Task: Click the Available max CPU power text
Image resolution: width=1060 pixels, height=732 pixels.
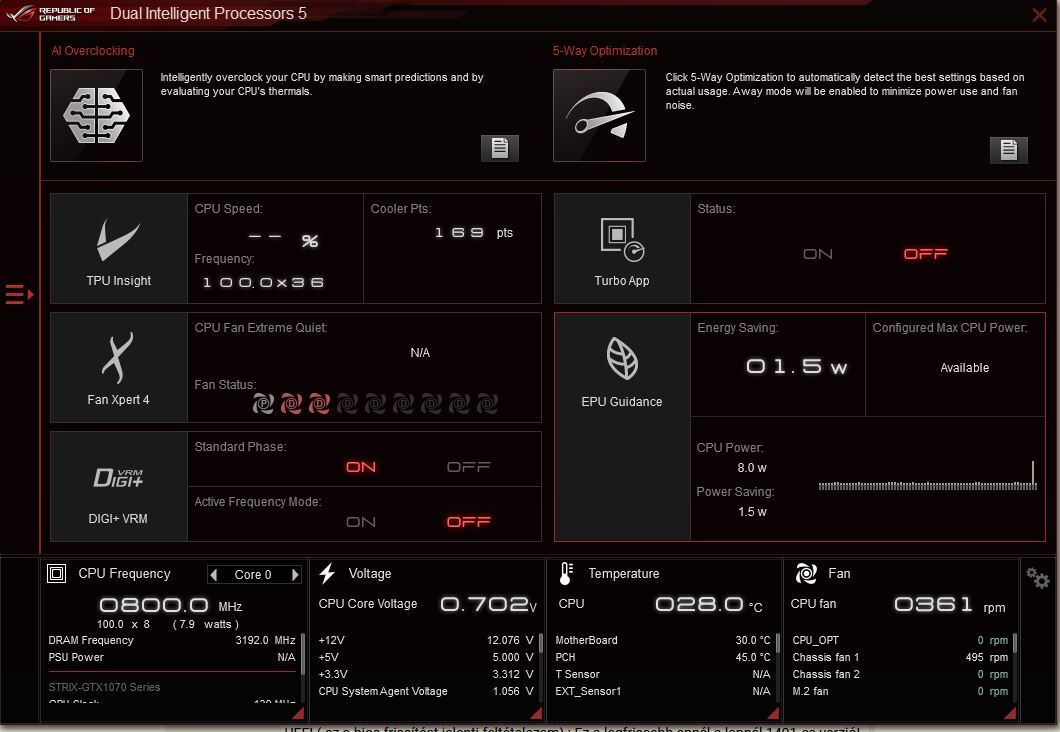Action: (965, 368)
